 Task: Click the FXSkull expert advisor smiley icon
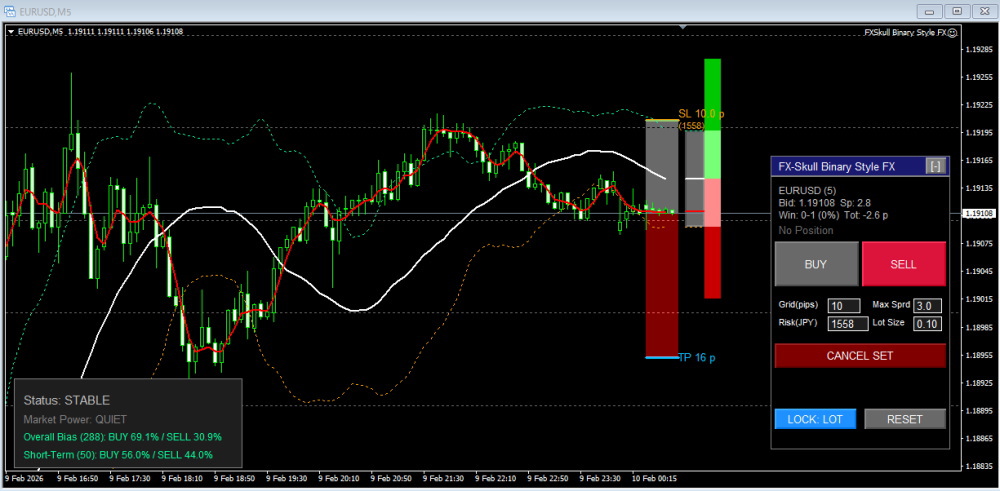pos(951,32)
